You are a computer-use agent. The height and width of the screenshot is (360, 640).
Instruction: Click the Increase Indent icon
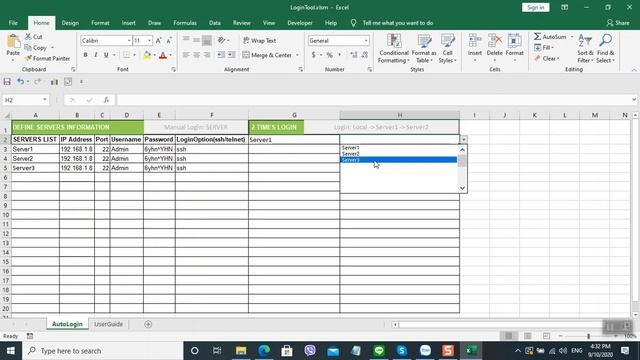pyautogui.click(x=231, y=55)
